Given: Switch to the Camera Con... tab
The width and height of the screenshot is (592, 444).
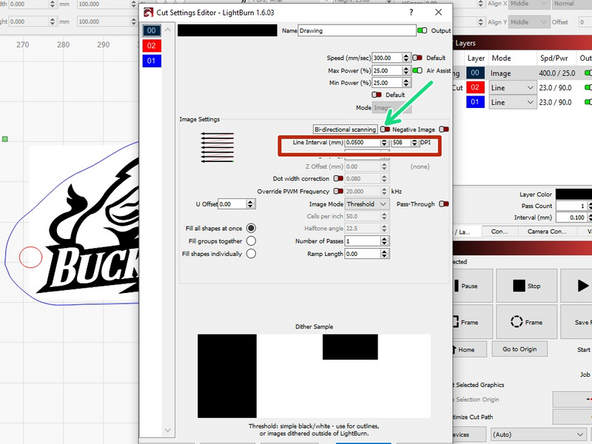Looking at the screenshot, I should (x=547, y=231).
